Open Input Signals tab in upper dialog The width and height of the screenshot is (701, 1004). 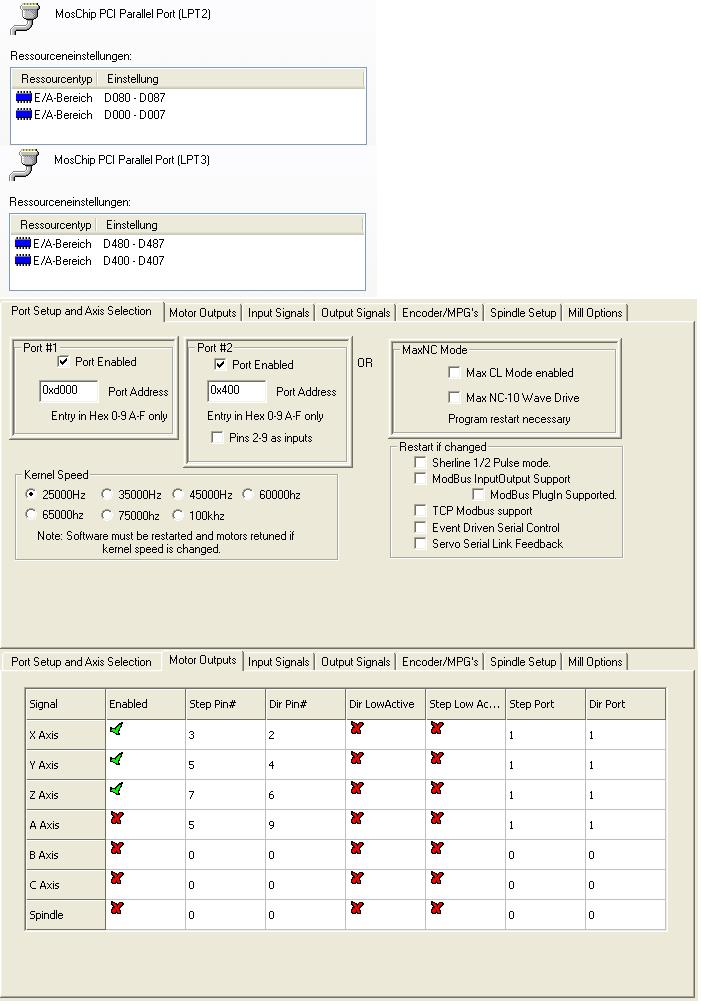click(278, 313)
